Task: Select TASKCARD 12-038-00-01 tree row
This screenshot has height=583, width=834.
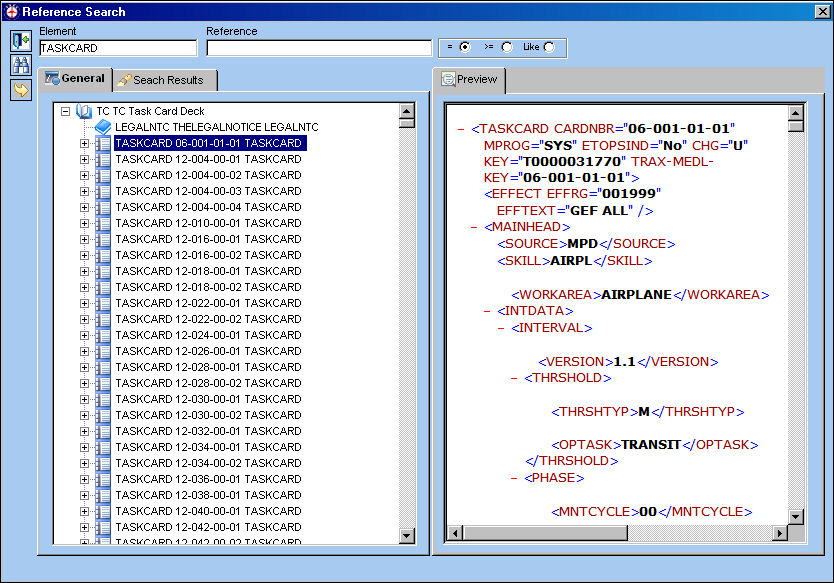Action: 208,495
